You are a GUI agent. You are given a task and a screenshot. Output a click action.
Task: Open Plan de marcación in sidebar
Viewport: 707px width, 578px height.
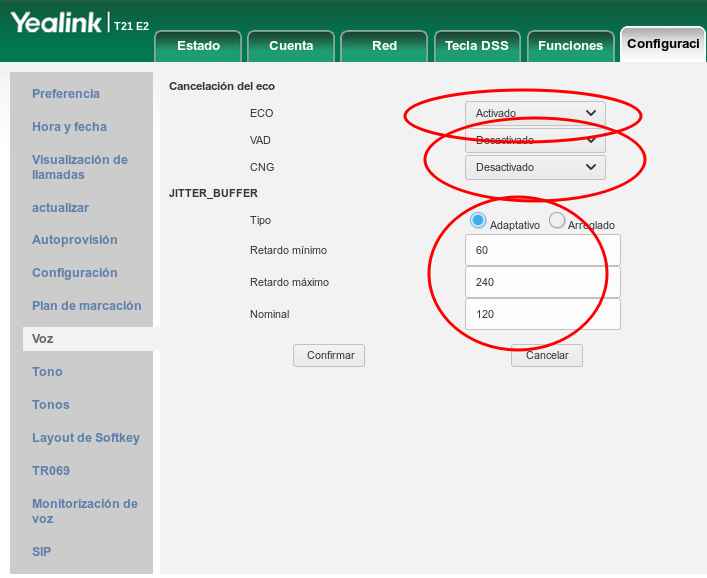point(86,306)
